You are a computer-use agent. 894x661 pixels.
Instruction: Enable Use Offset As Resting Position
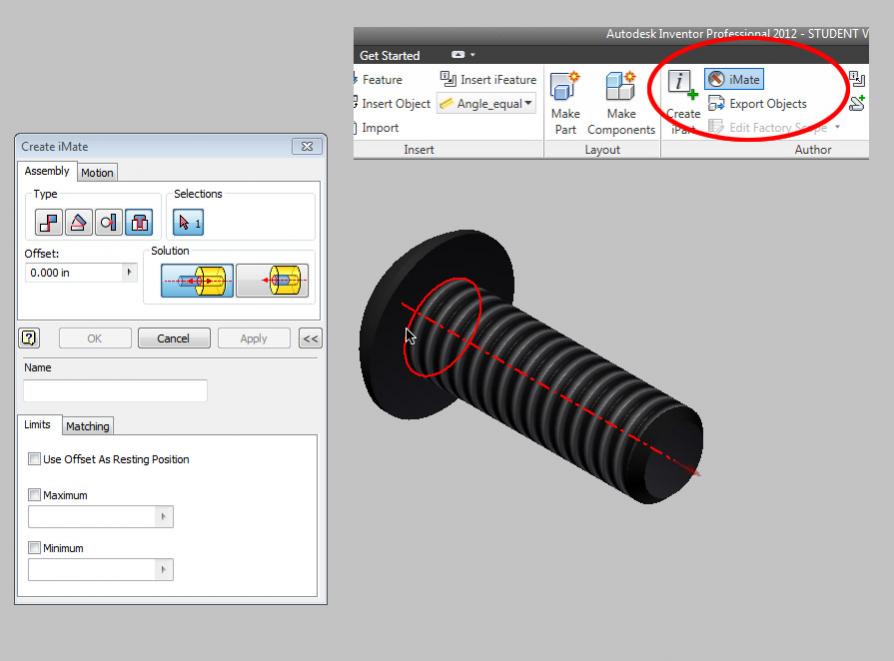click(36, 460)
